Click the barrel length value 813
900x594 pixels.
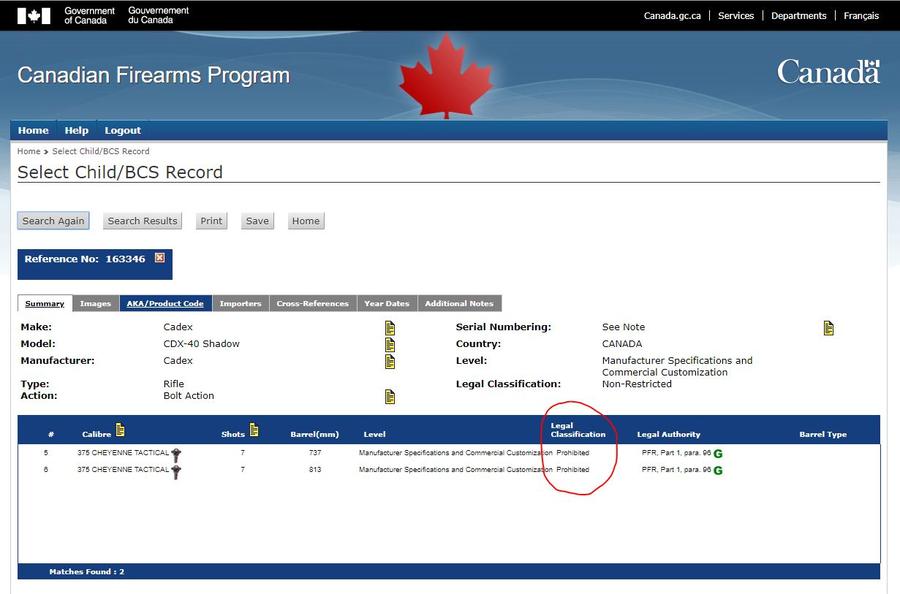315,469
